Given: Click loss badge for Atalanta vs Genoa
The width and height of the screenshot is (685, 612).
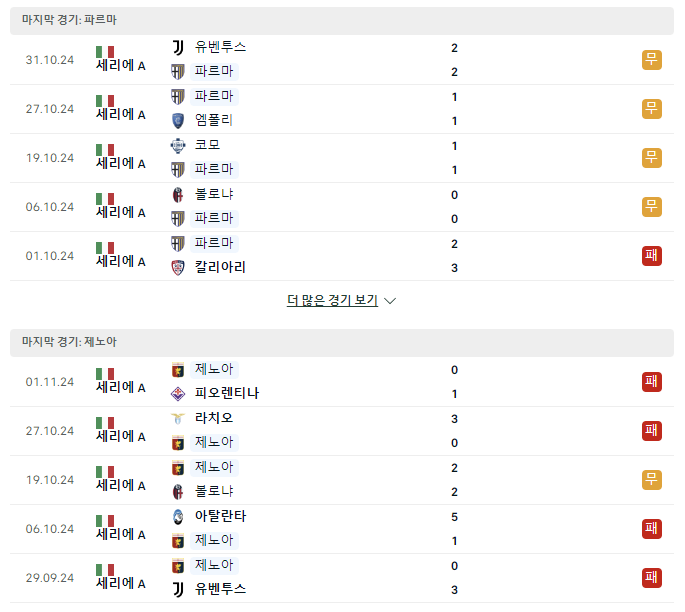Looking at the screenshot, I should pyautogui.click(x=652, y=529).
